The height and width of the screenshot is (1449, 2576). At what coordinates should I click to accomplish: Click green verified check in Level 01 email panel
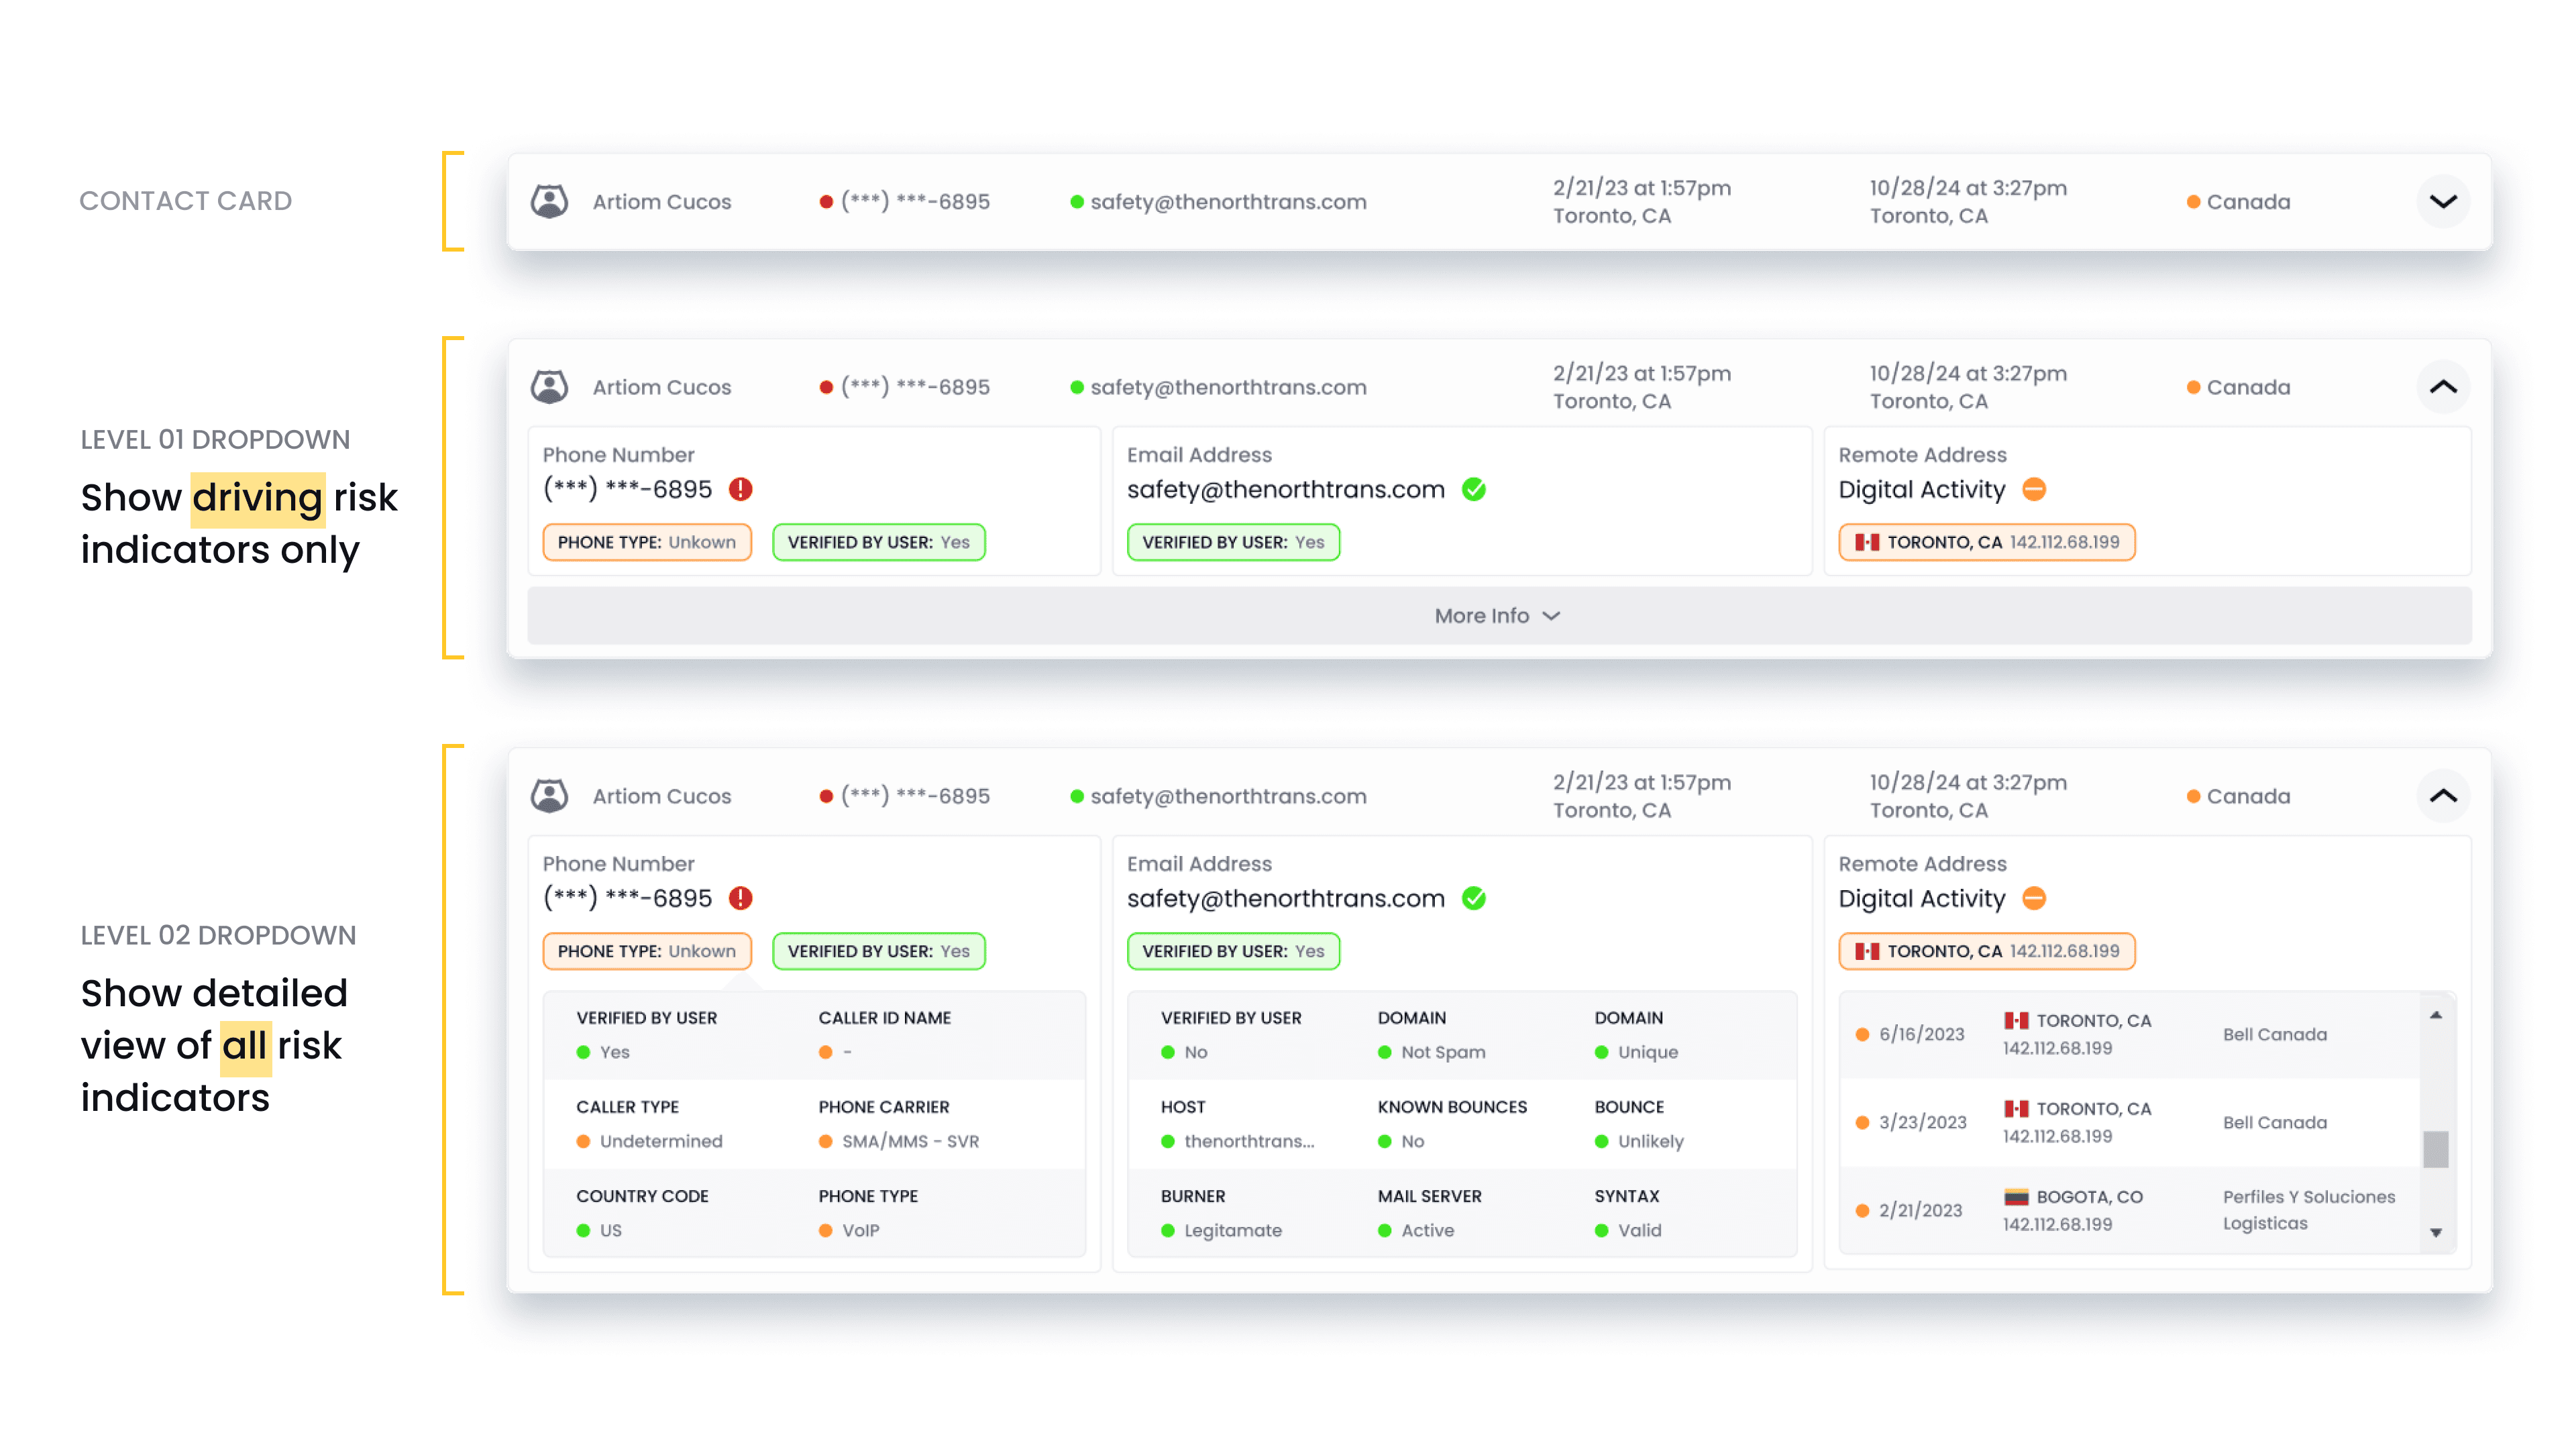tap(1473, 489)
